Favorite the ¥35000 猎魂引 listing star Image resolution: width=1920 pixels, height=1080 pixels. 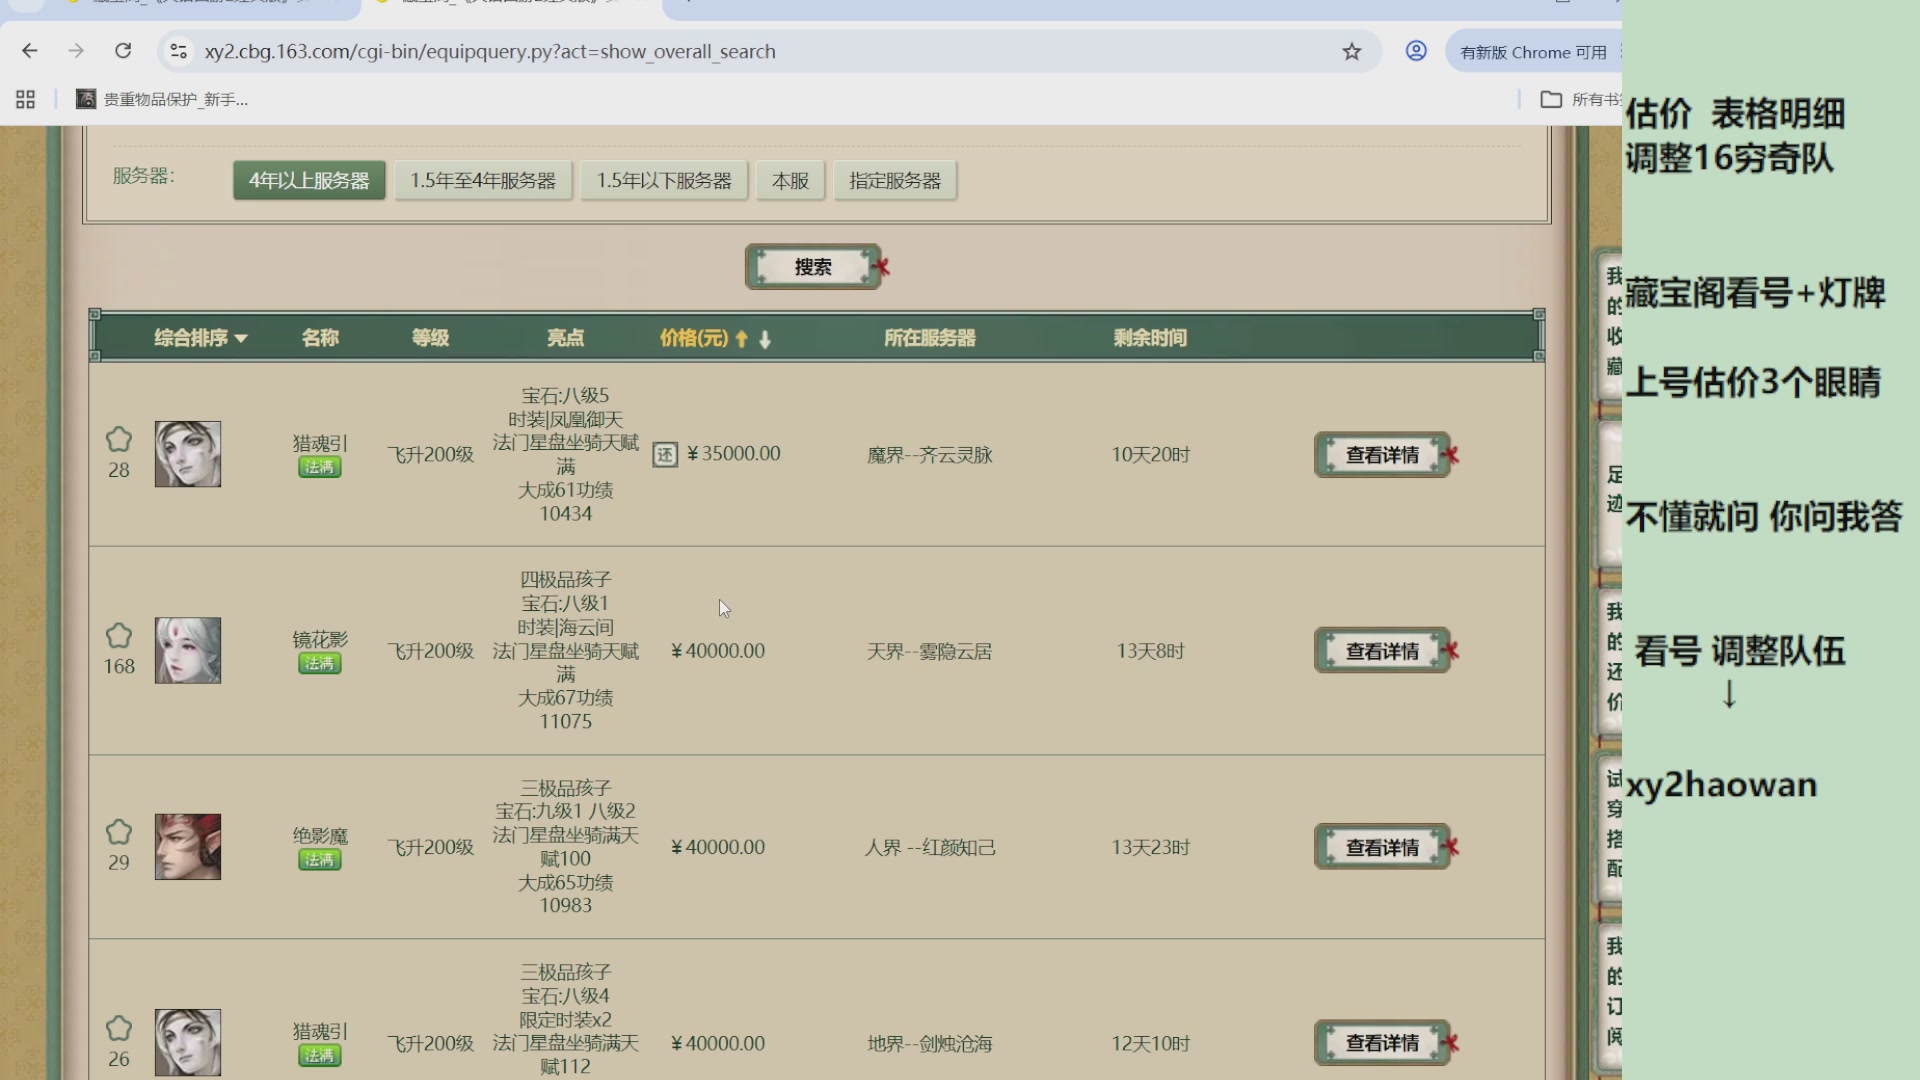pos(119,439)
